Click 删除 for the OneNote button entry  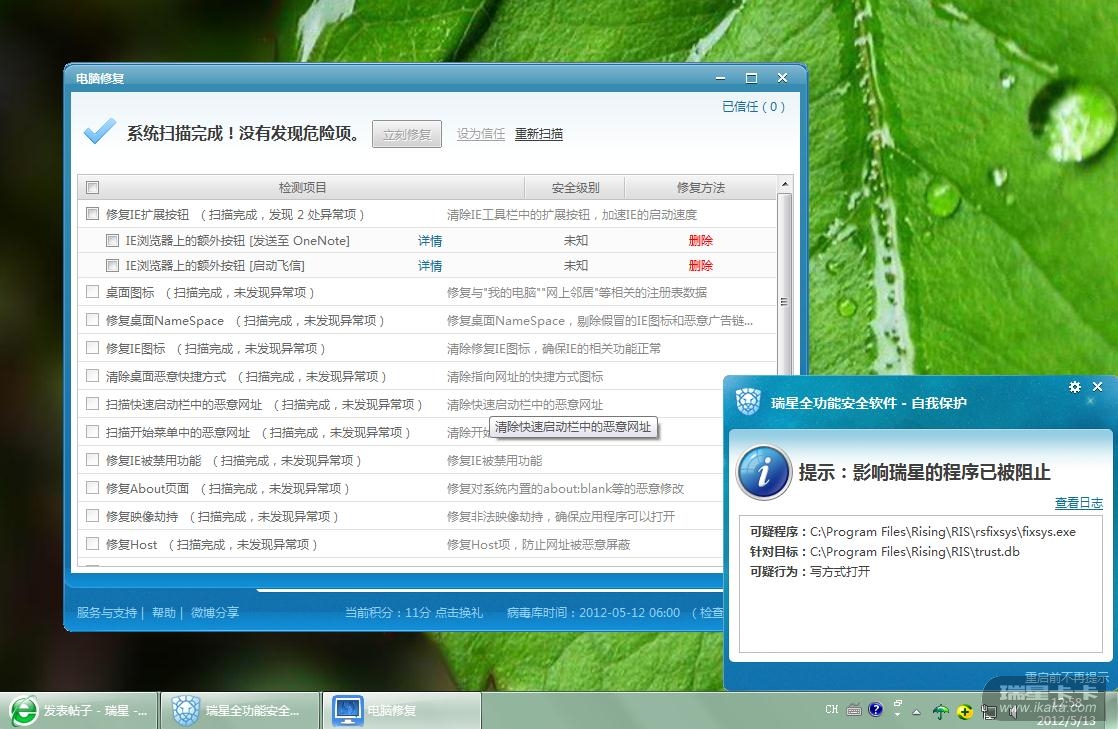(700, 241)
